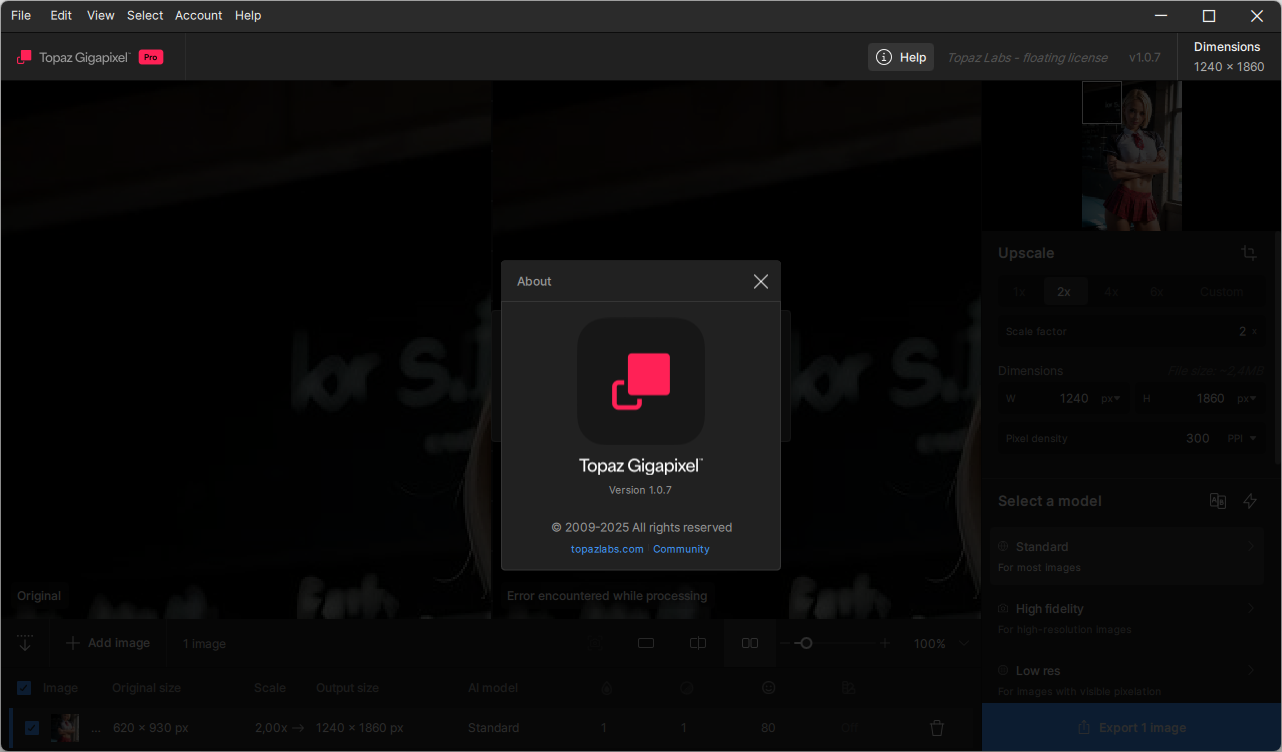1282x752 pixels.
Task: Click the Export 1 image button
Action: pyautogui.click(x=1132, y=728)
